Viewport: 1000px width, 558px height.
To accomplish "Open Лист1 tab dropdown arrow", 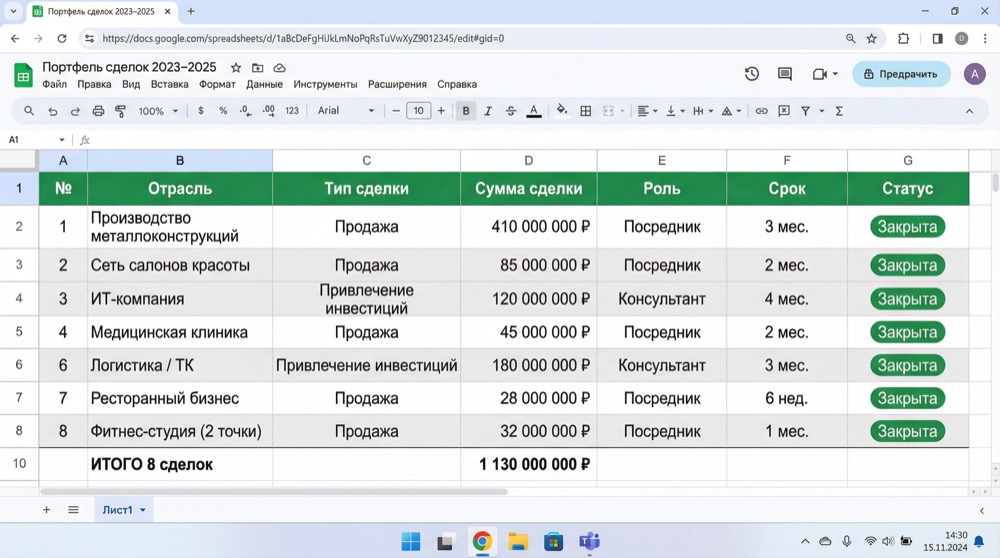I will [x=142, y=510].
